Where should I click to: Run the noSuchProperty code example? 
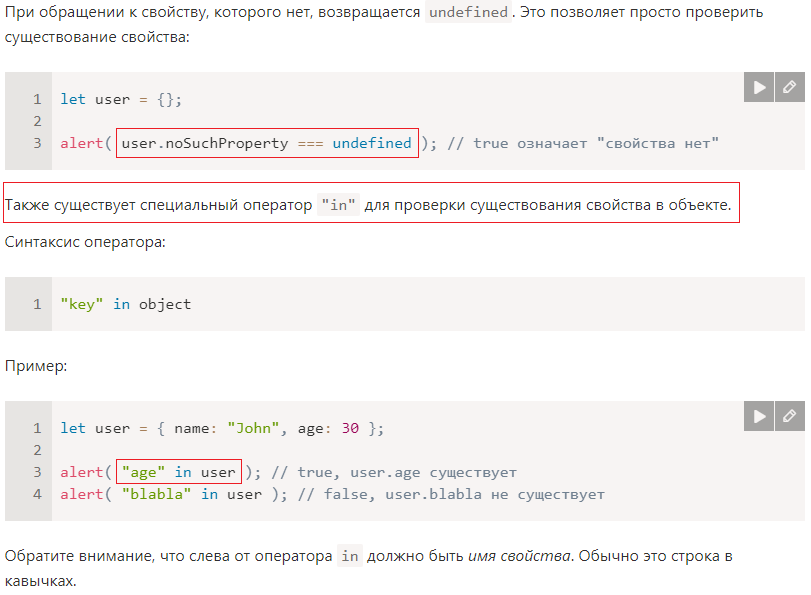[x=759, y=87]
